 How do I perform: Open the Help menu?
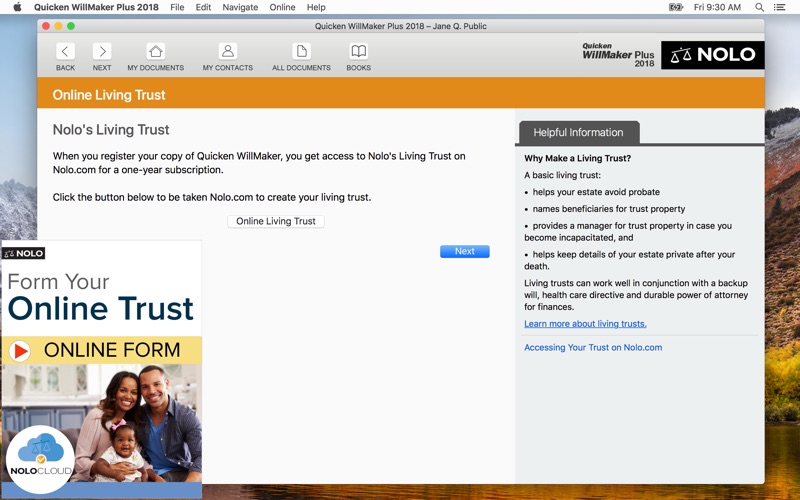[316, 7]
